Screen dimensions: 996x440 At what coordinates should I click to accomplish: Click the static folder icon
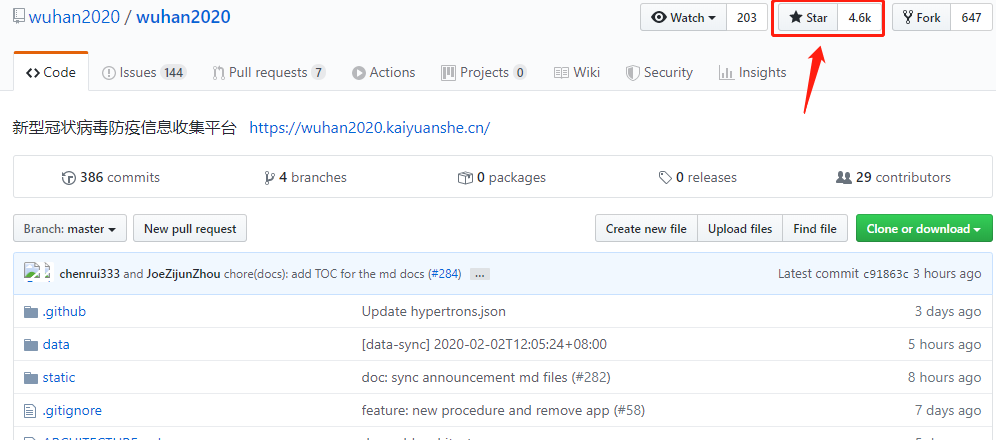coord(30,377)
